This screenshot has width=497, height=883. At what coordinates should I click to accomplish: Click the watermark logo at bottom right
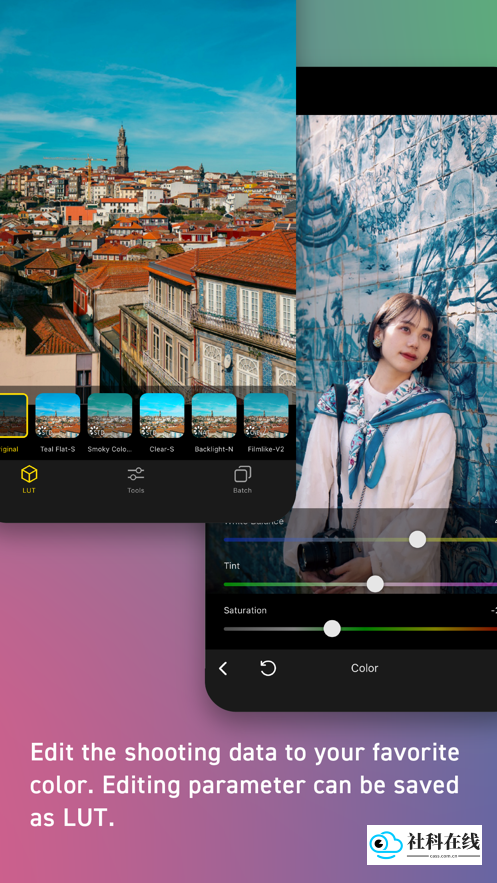click(x=424, y=845)
